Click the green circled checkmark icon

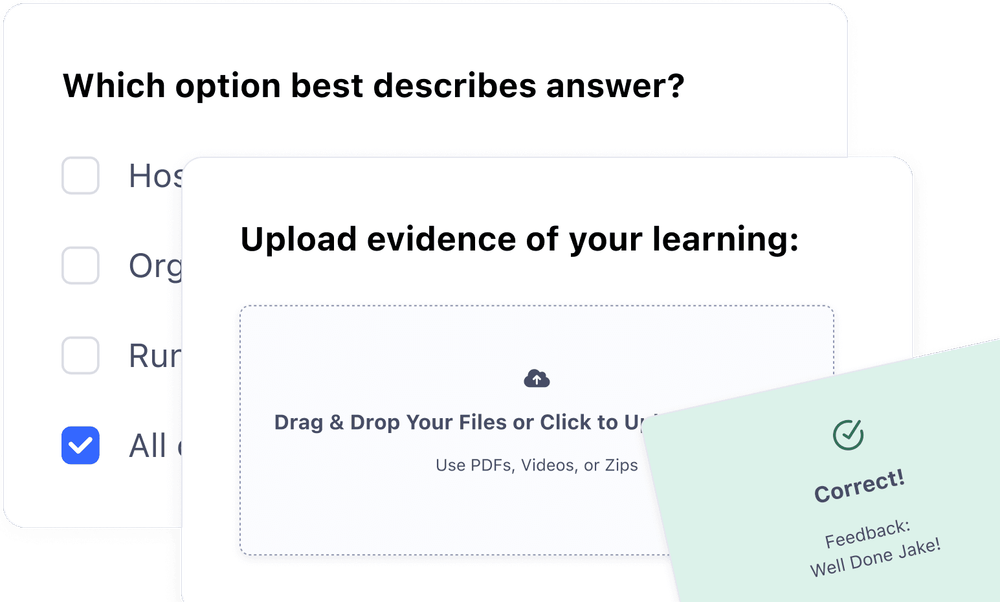coord(848,434)
